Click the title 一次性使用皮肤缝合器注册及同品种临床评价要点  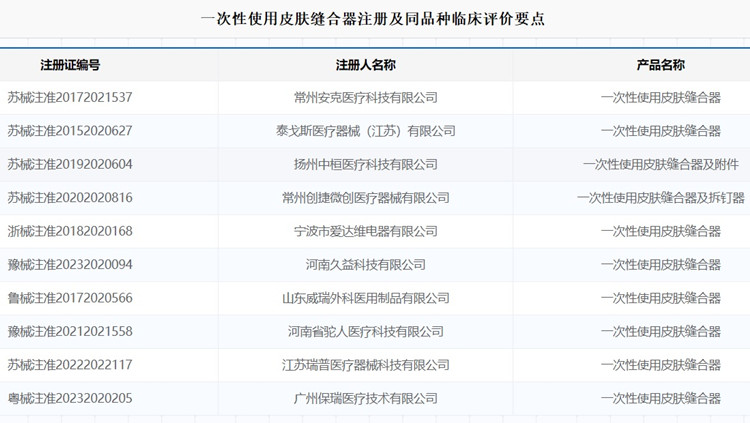(x=374, y=19)
